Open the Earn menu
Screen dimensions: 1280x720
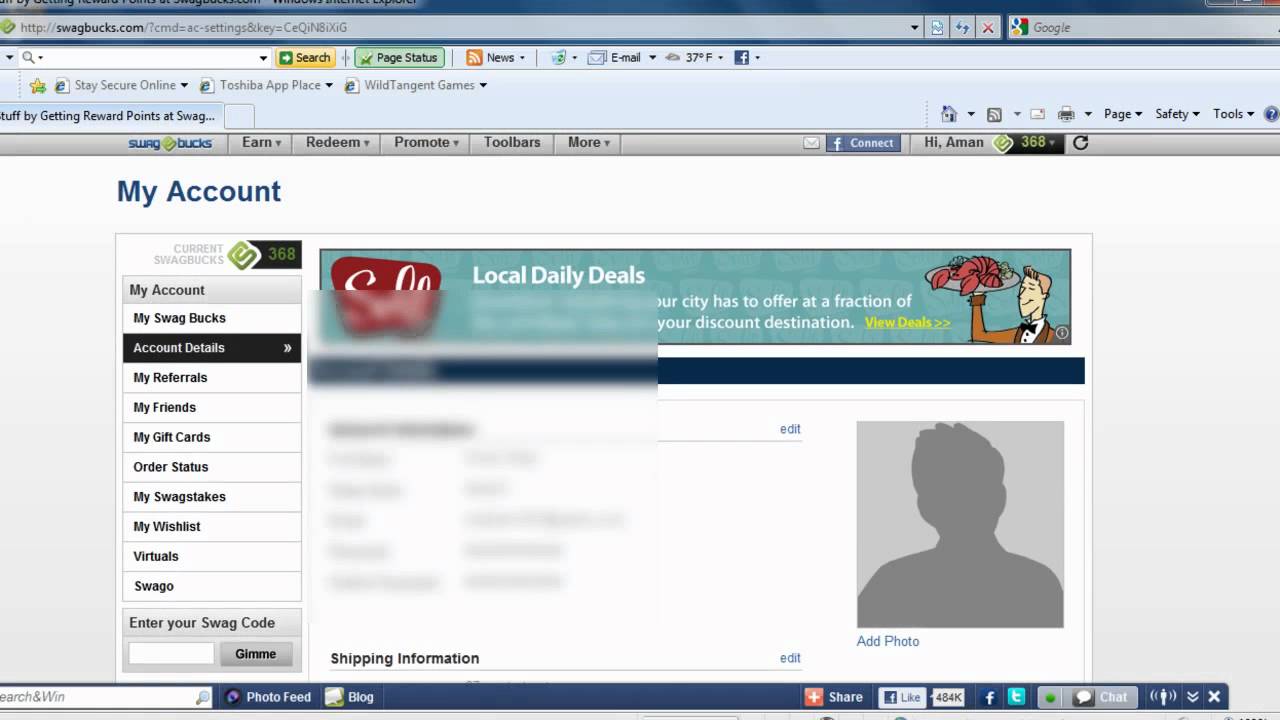261,143
